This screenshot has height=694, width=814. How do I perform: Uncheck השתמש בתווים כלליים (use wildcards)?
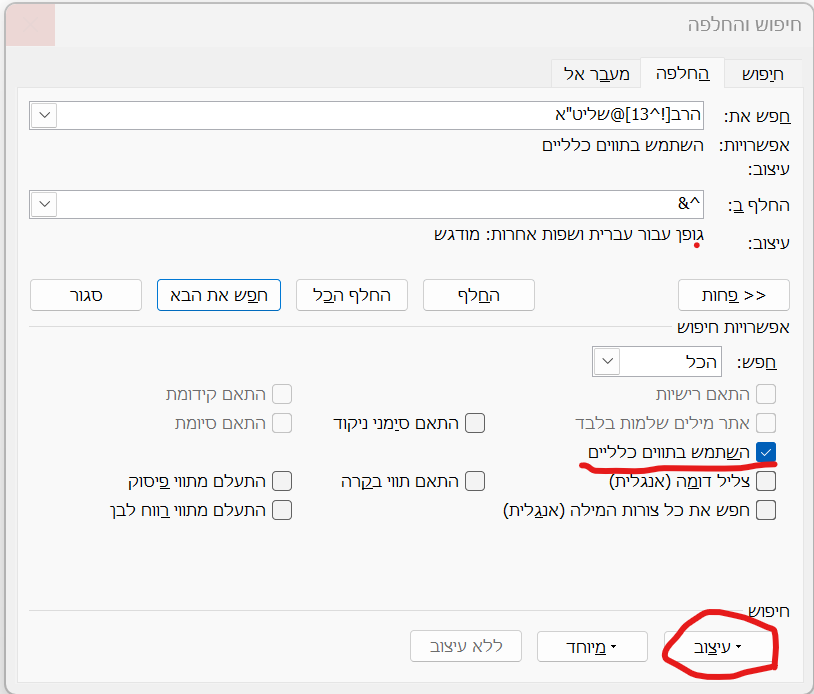766,453
